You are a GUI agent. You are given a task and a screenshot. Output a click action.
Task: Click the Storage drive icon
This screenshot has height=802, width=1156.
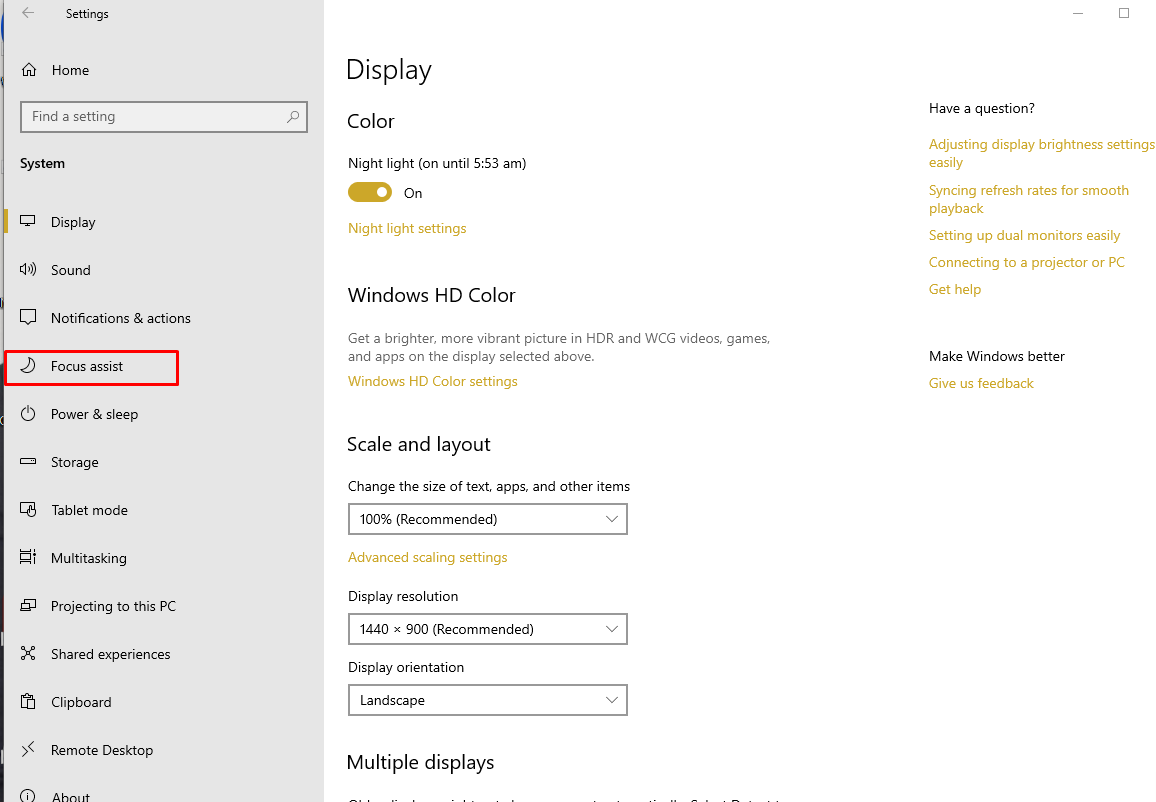(x=28, y=461)
